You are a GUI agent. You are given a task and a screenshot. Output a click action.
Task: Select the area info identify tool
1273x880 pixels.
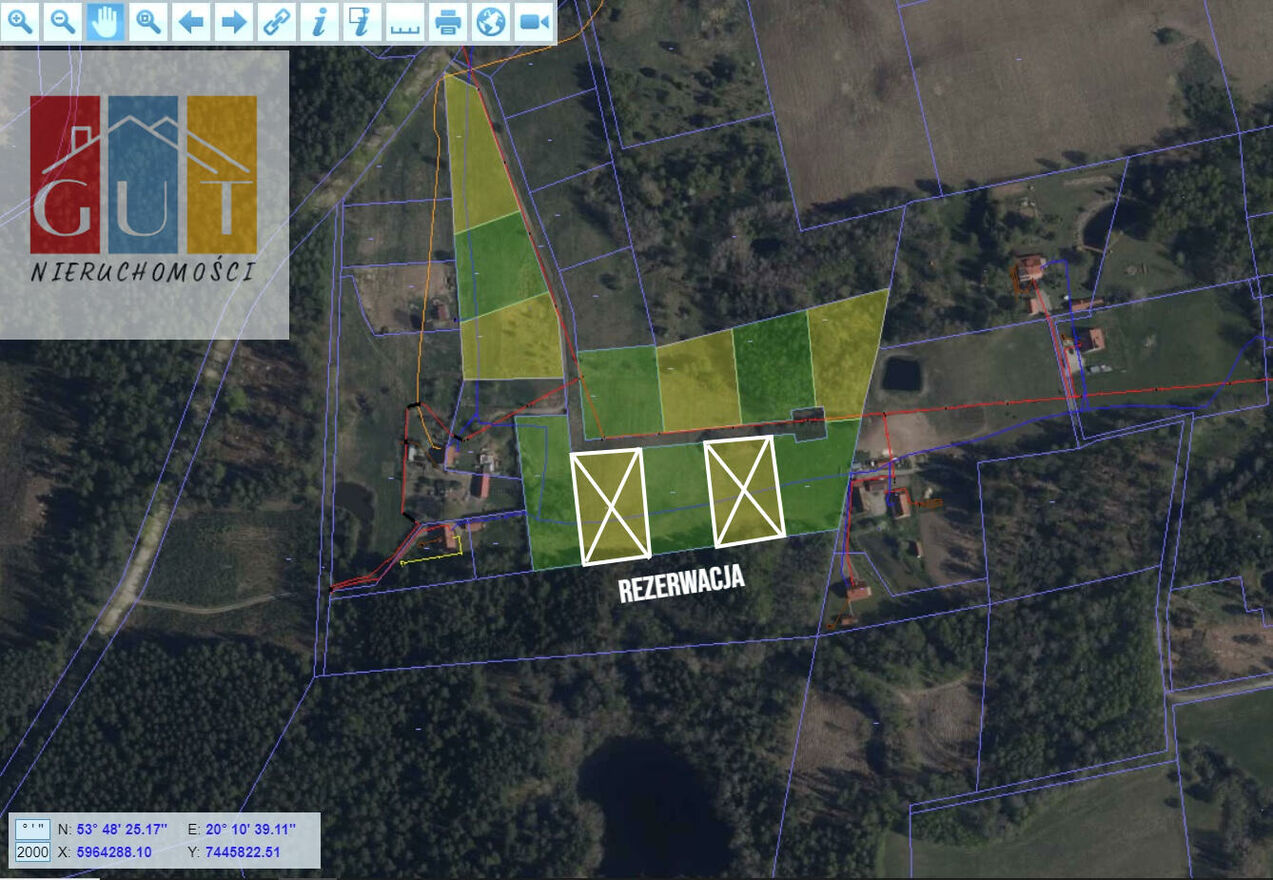tap(361, 21)
